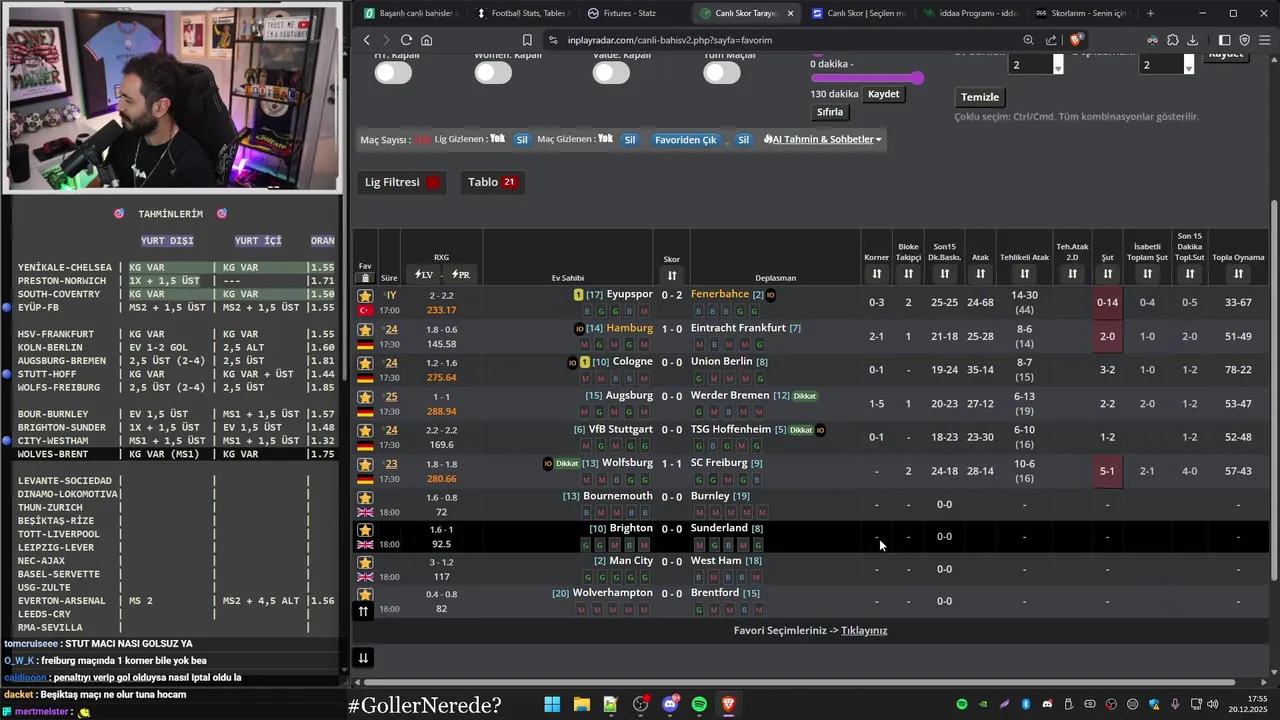This screenshot has height=720, width=1280.
Task: Unfavorite Man City match star
Action: tap(365, 562)
